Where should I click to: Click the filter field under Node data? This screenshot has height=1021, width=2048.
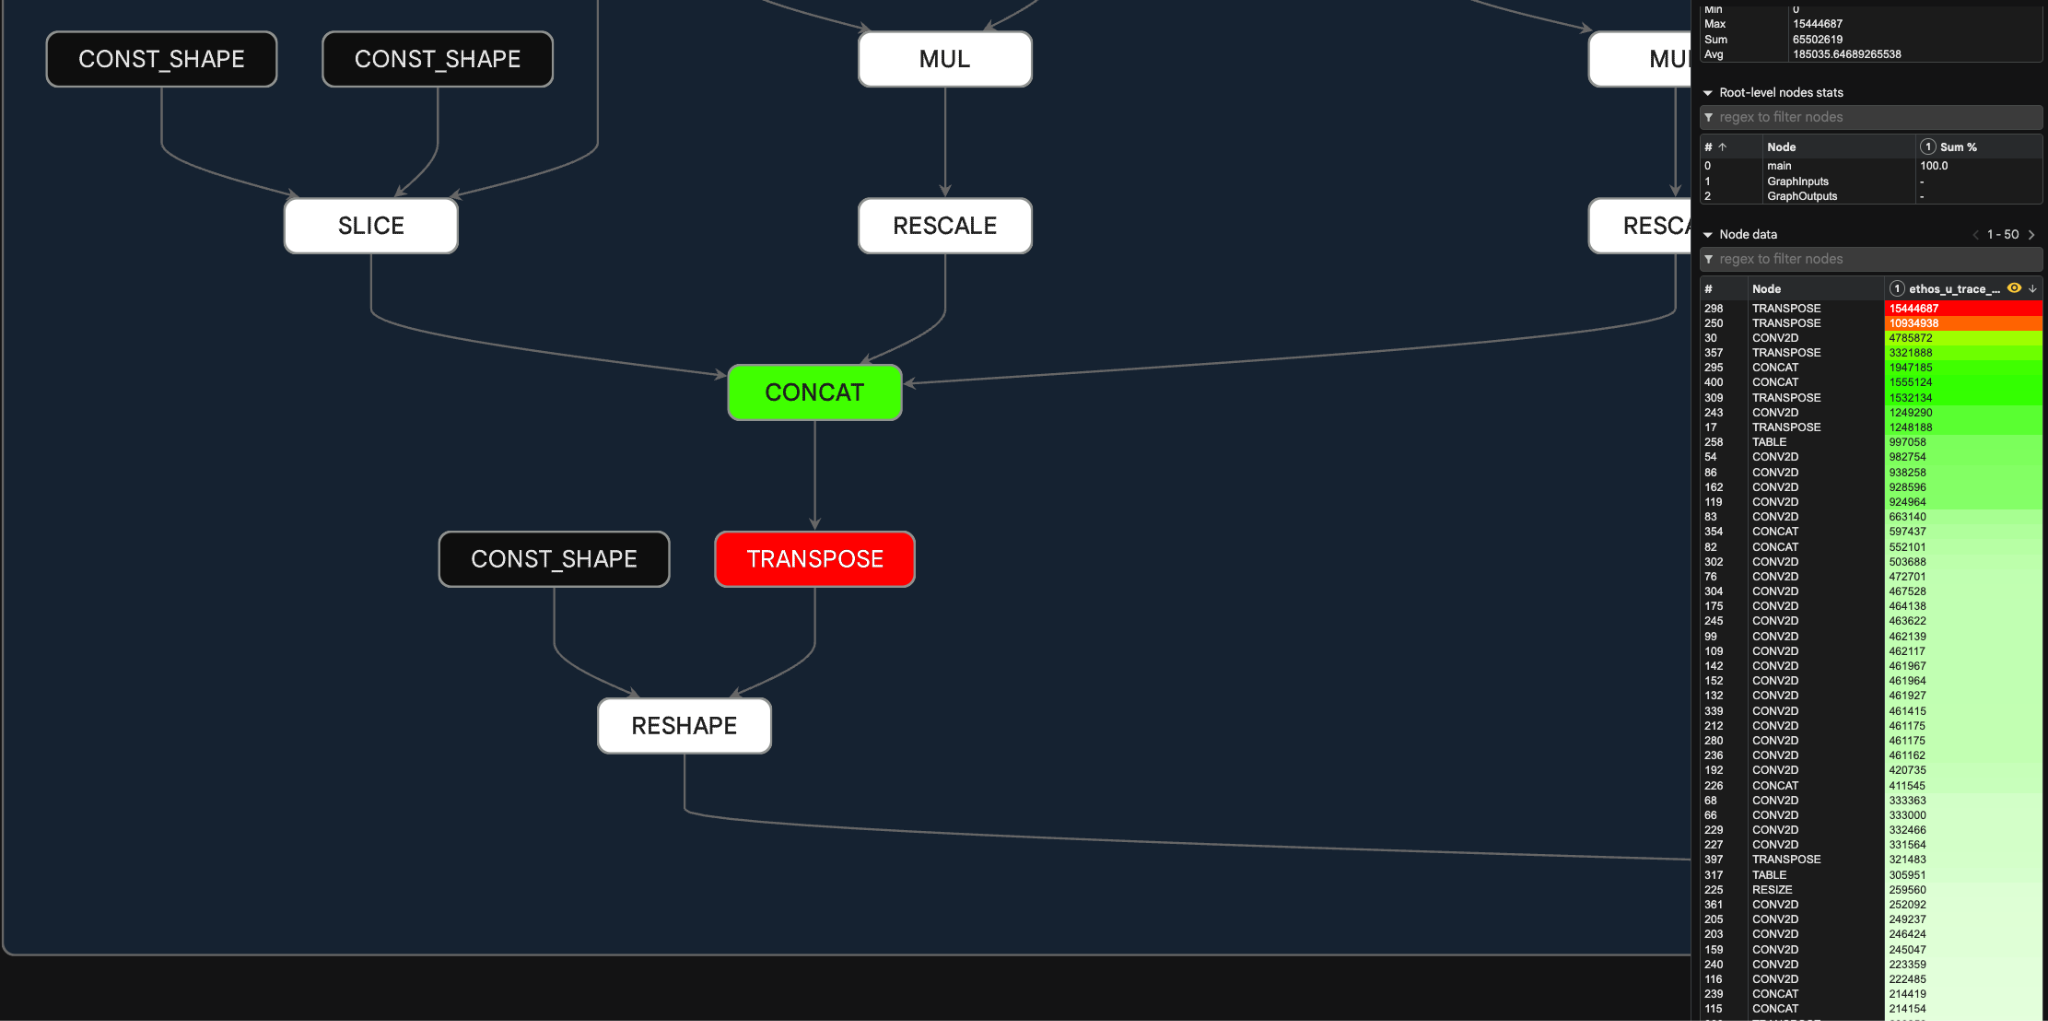1871,259
